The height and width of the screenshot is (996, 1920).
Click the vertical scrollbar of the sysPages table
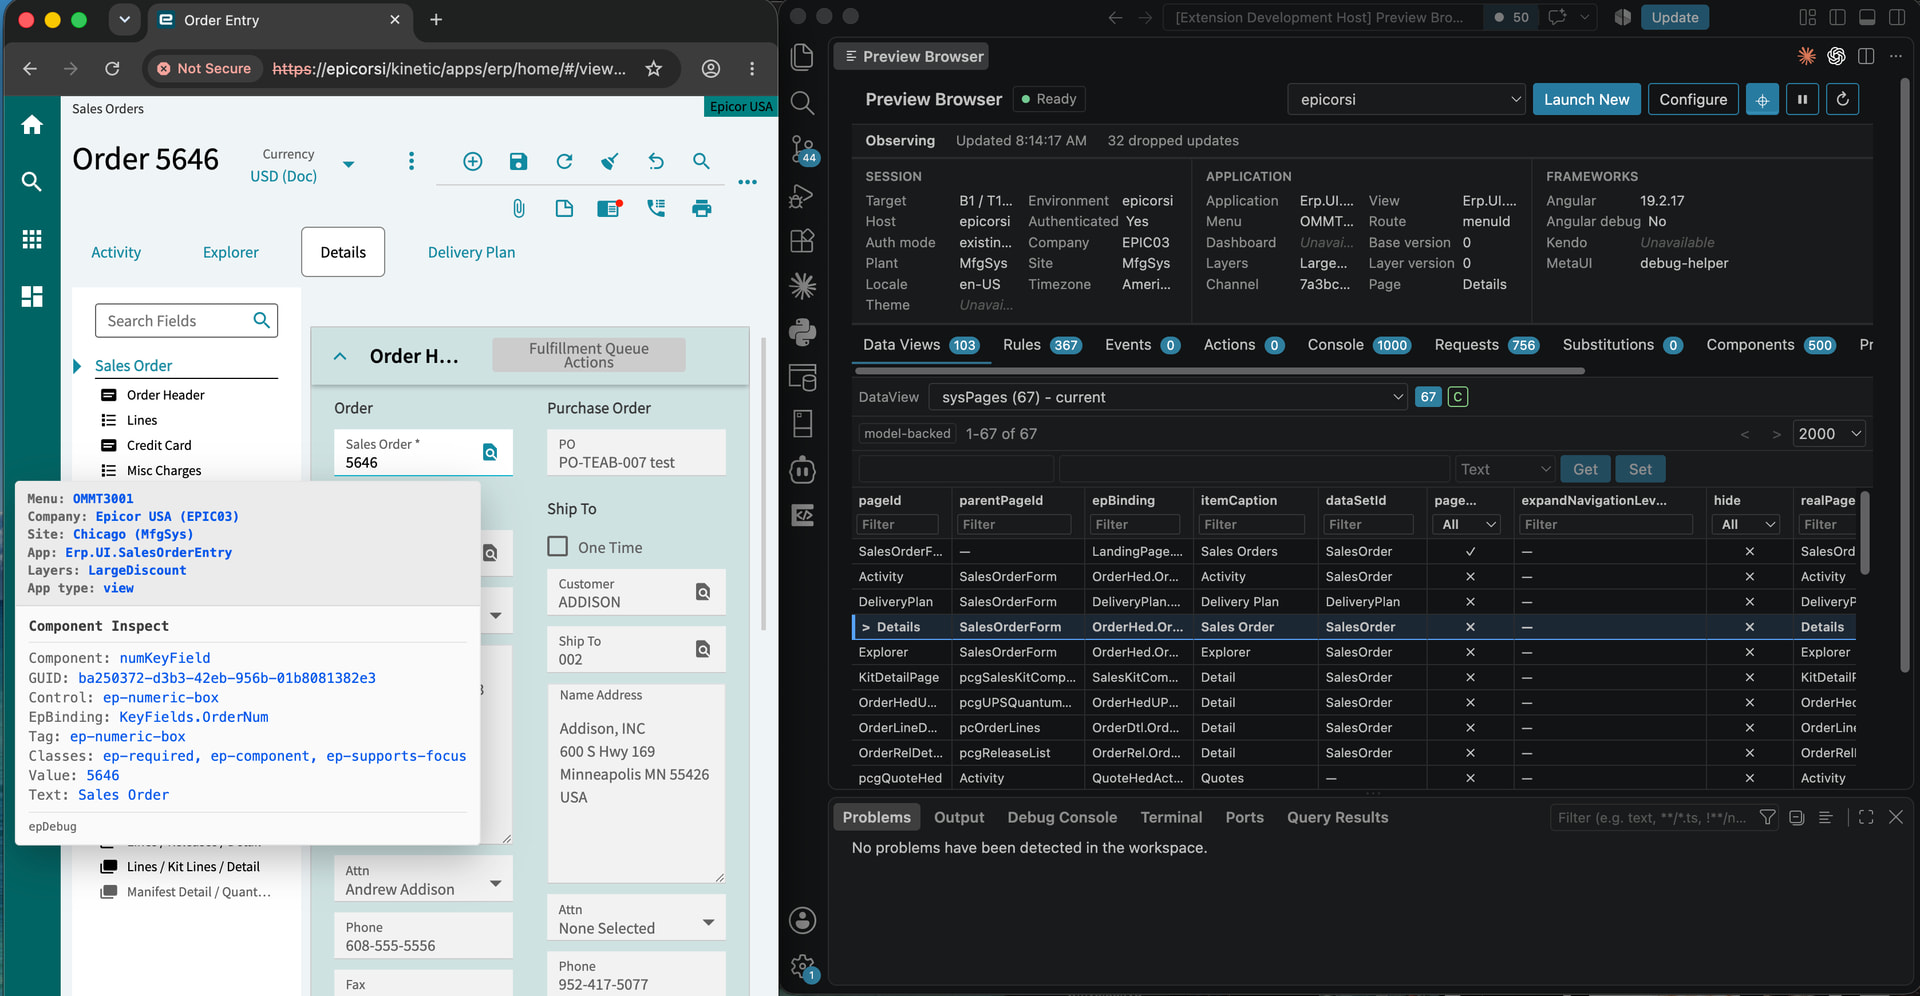tap(1865, 534)
